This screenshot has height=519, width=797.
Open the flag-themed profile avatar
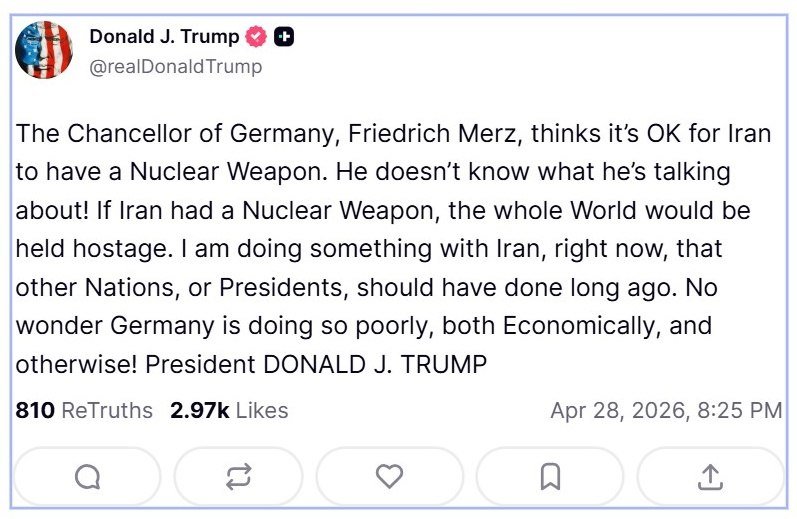click(x=45, y=50)
